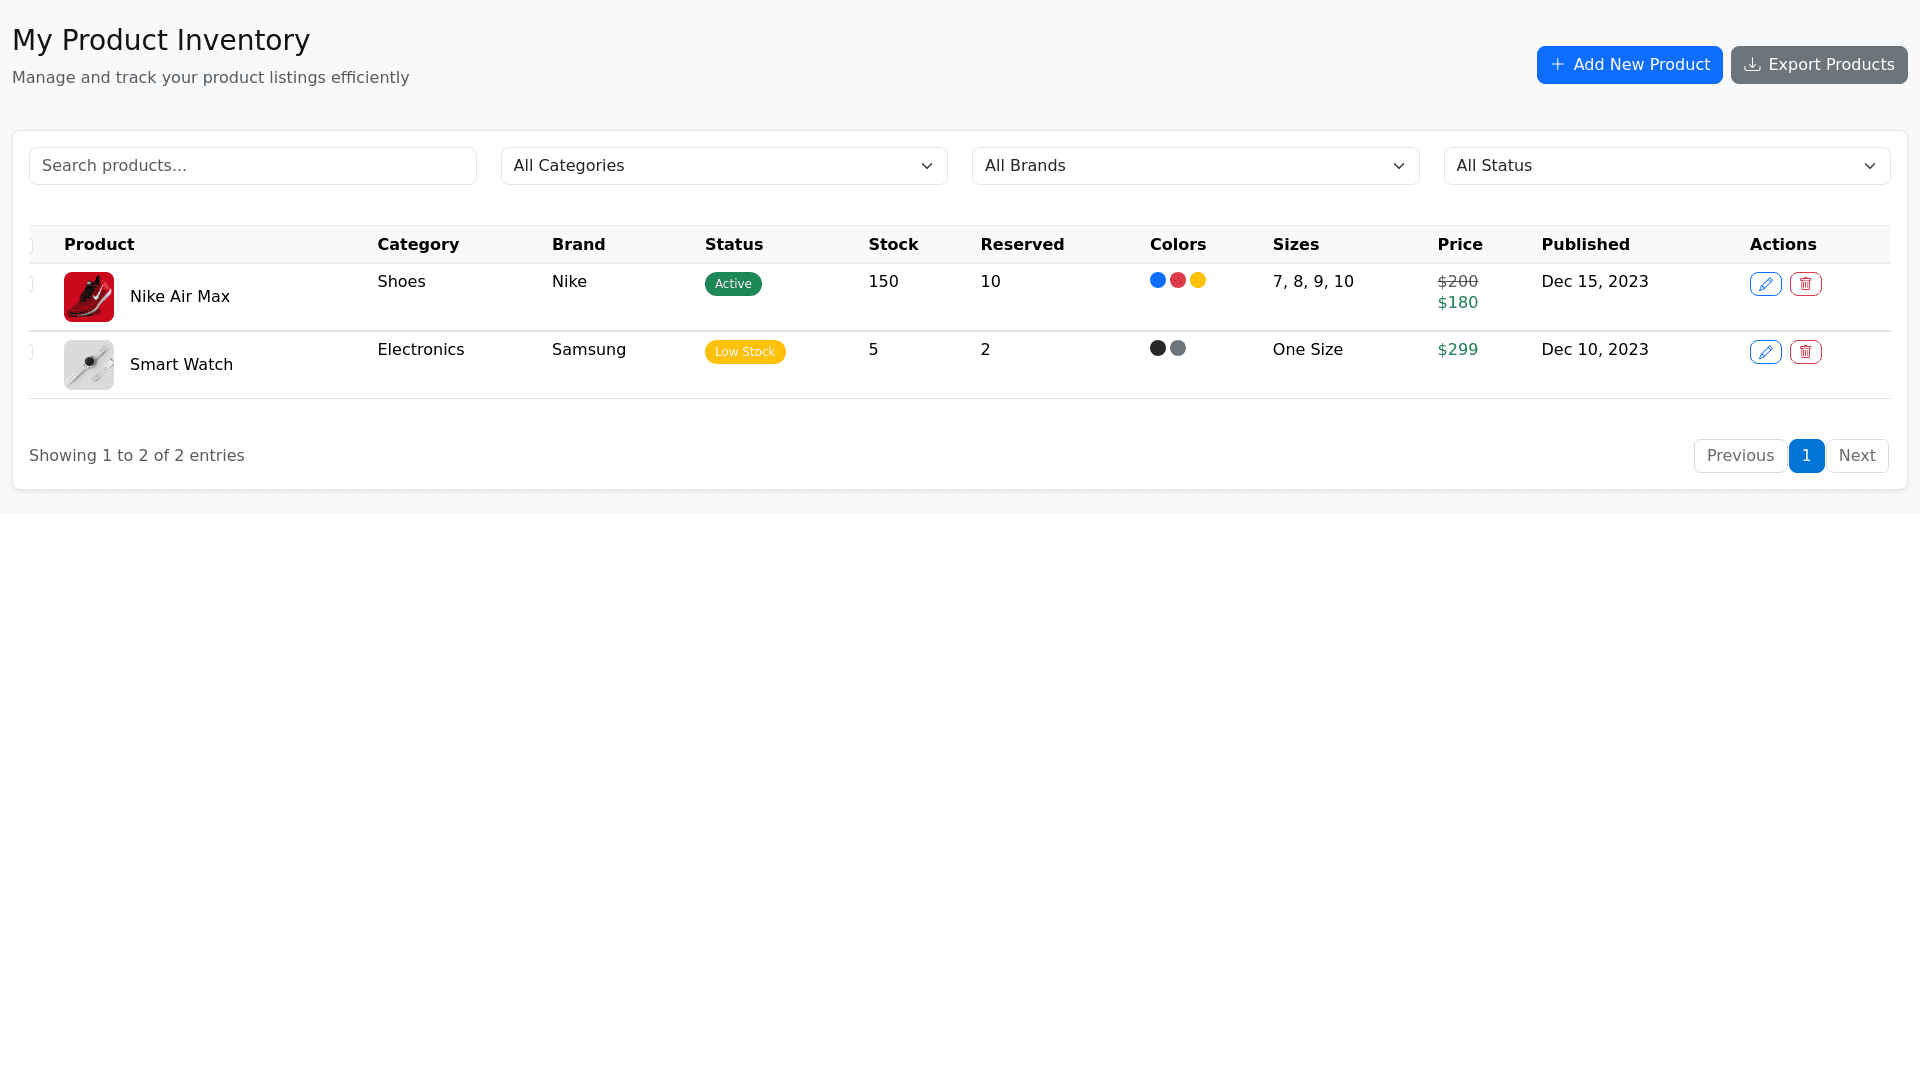Toggle the select-all header checkbox
Image resolution: width=1920 pixels, height=1080 pixels.
(29, 246)
